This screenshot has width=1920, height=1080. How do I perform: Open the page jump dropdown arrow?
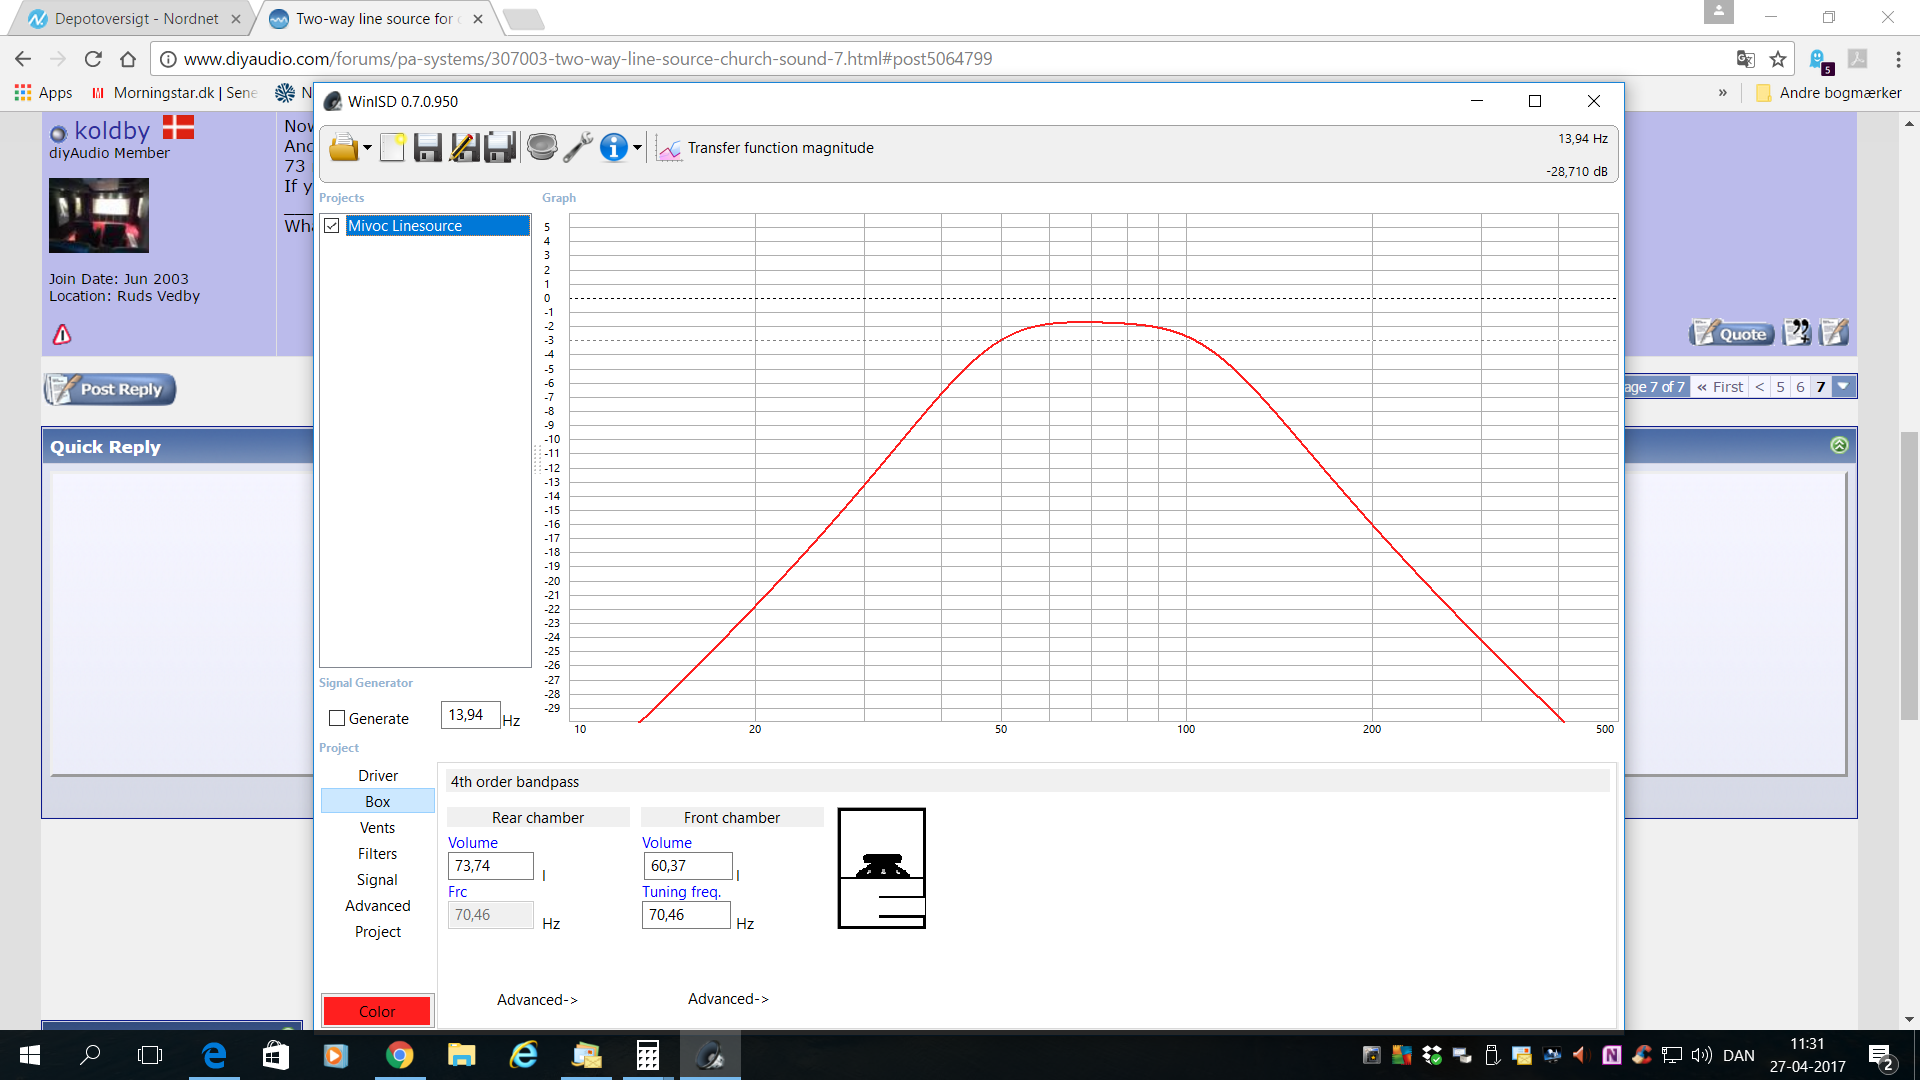click(1843, 387)
